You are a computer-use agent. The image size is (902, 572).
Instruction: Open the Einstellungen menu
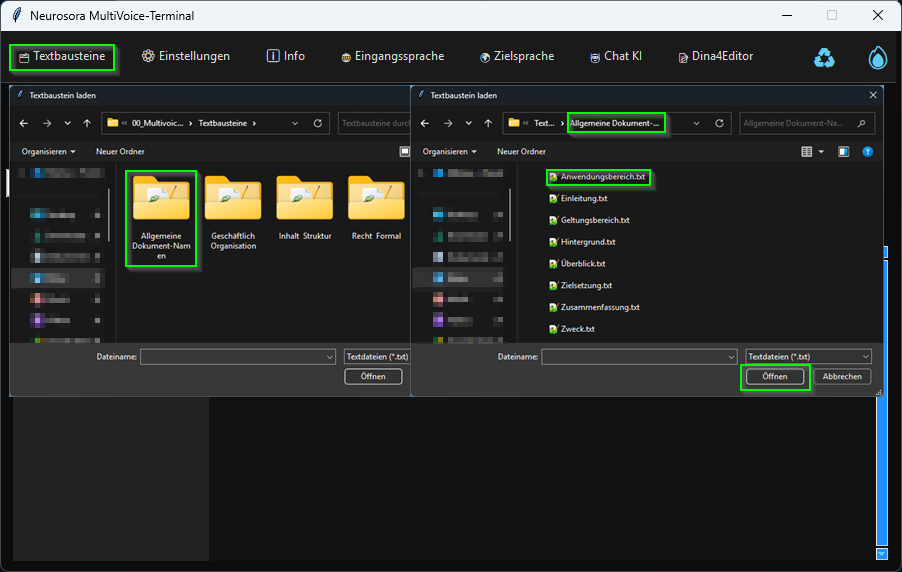coord(186,56)
